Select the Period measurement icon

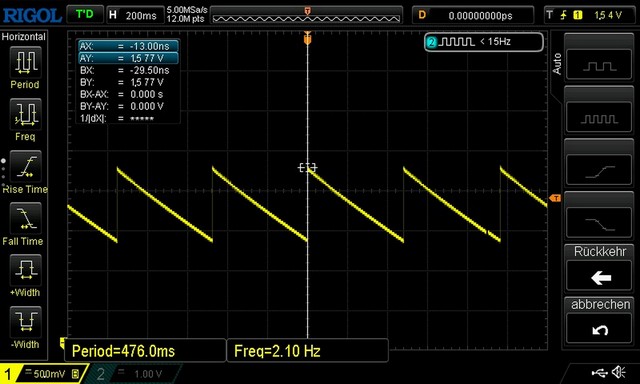point(25,62)
